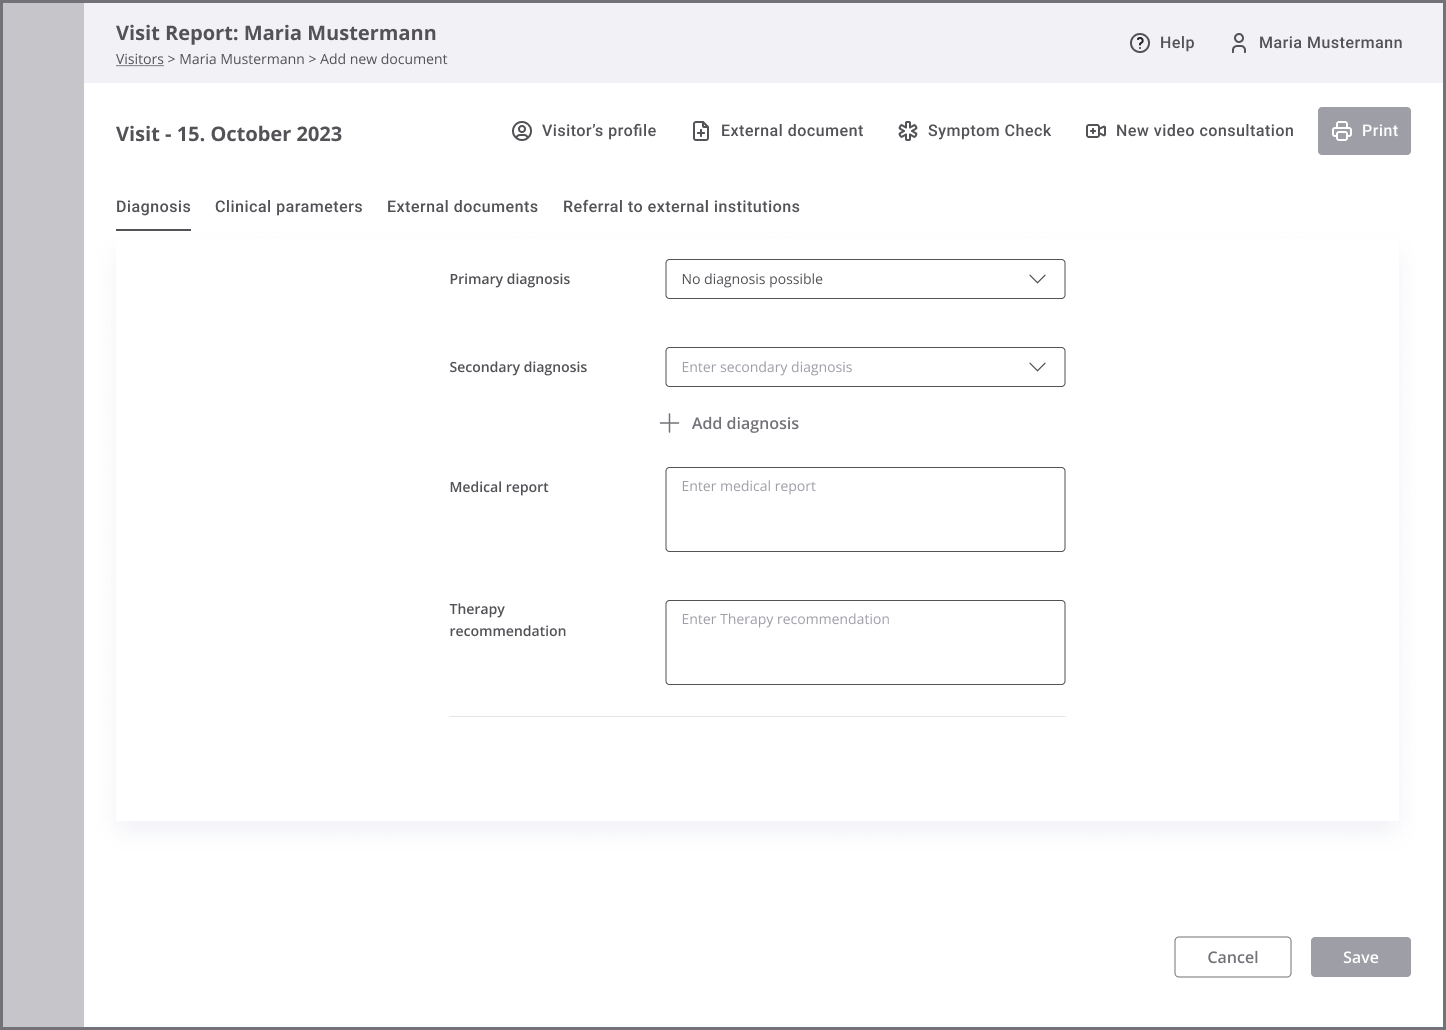Expand the Secondary diagnosis dropdown arrow
The width and height of the screenshot is (1446, 1030).
point(1037,367)
